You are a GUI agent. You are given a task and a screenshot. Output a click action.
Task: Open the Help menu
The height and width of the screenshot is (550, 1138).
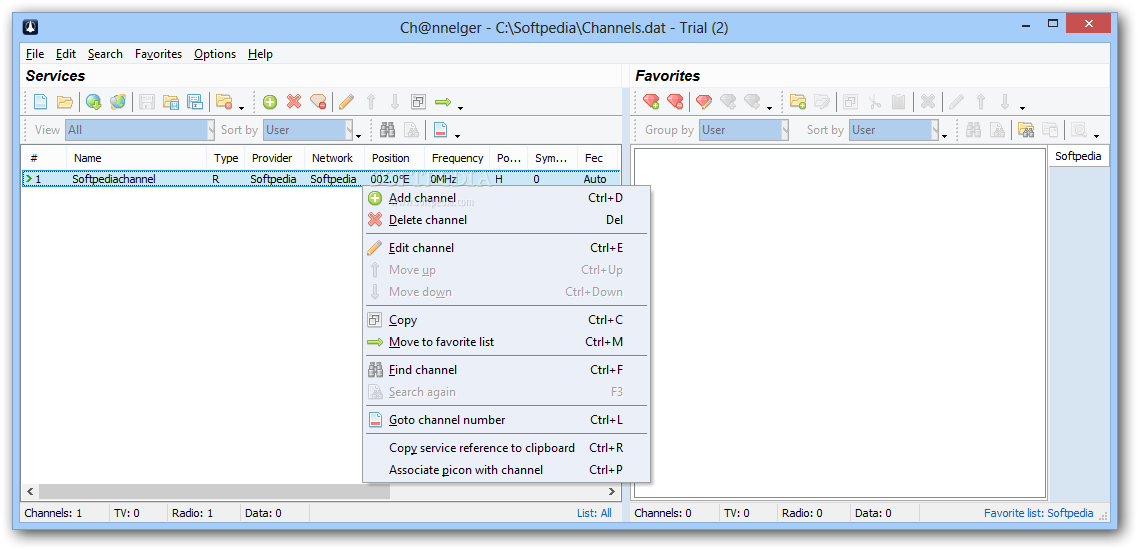[260, 54]
